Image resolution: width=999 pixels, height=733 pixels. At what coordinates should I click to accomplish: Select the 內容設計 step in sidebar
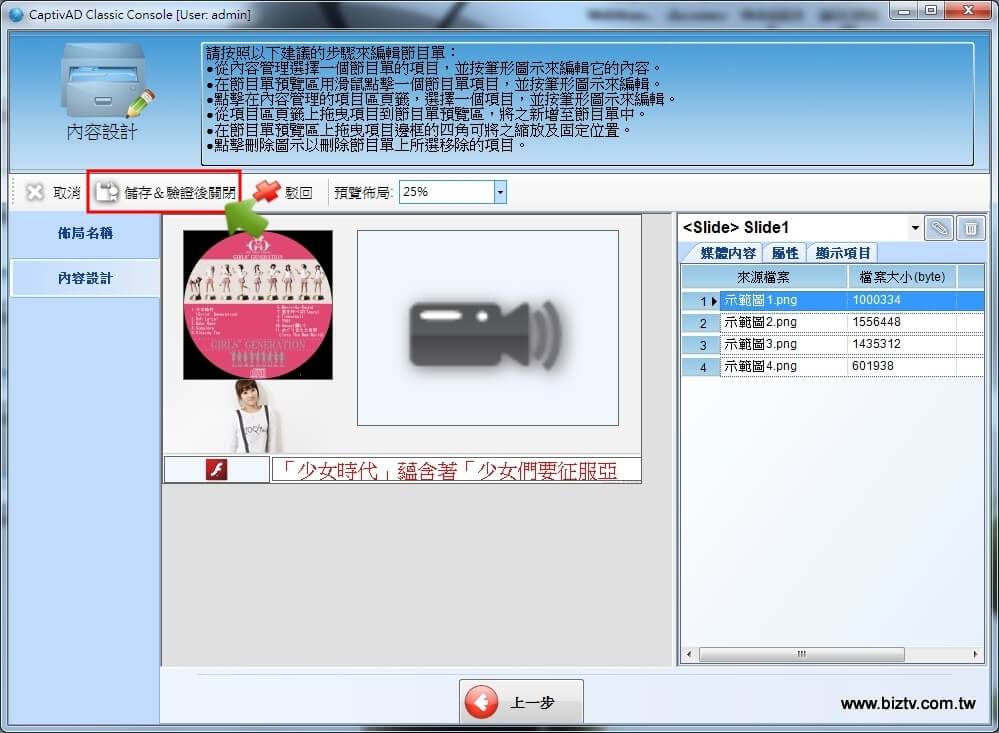(x=85, y=278)
